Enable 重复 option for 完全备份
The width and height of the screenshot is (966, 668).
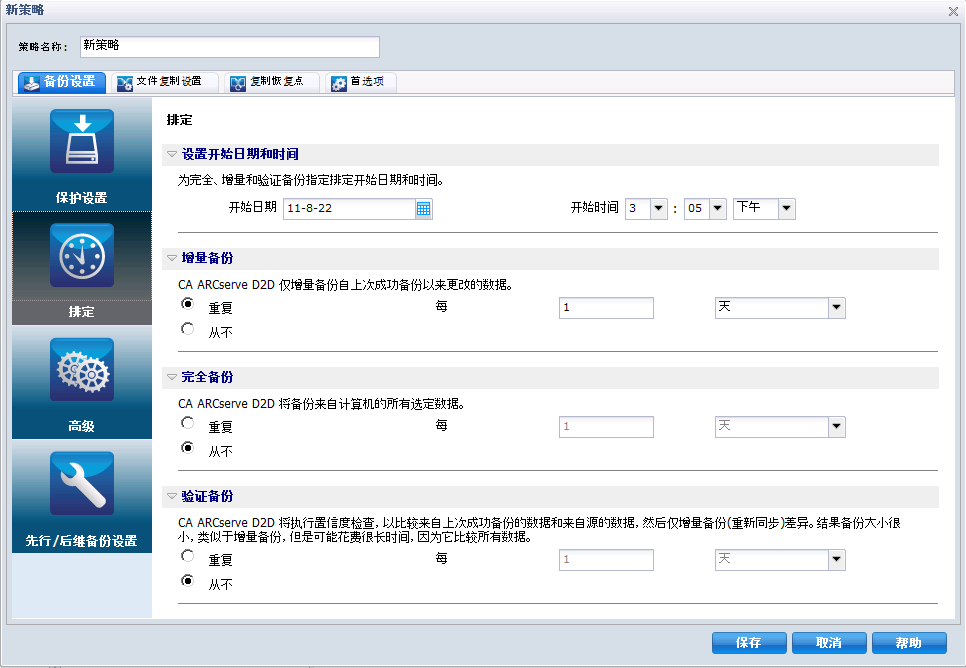pos(188,425)
